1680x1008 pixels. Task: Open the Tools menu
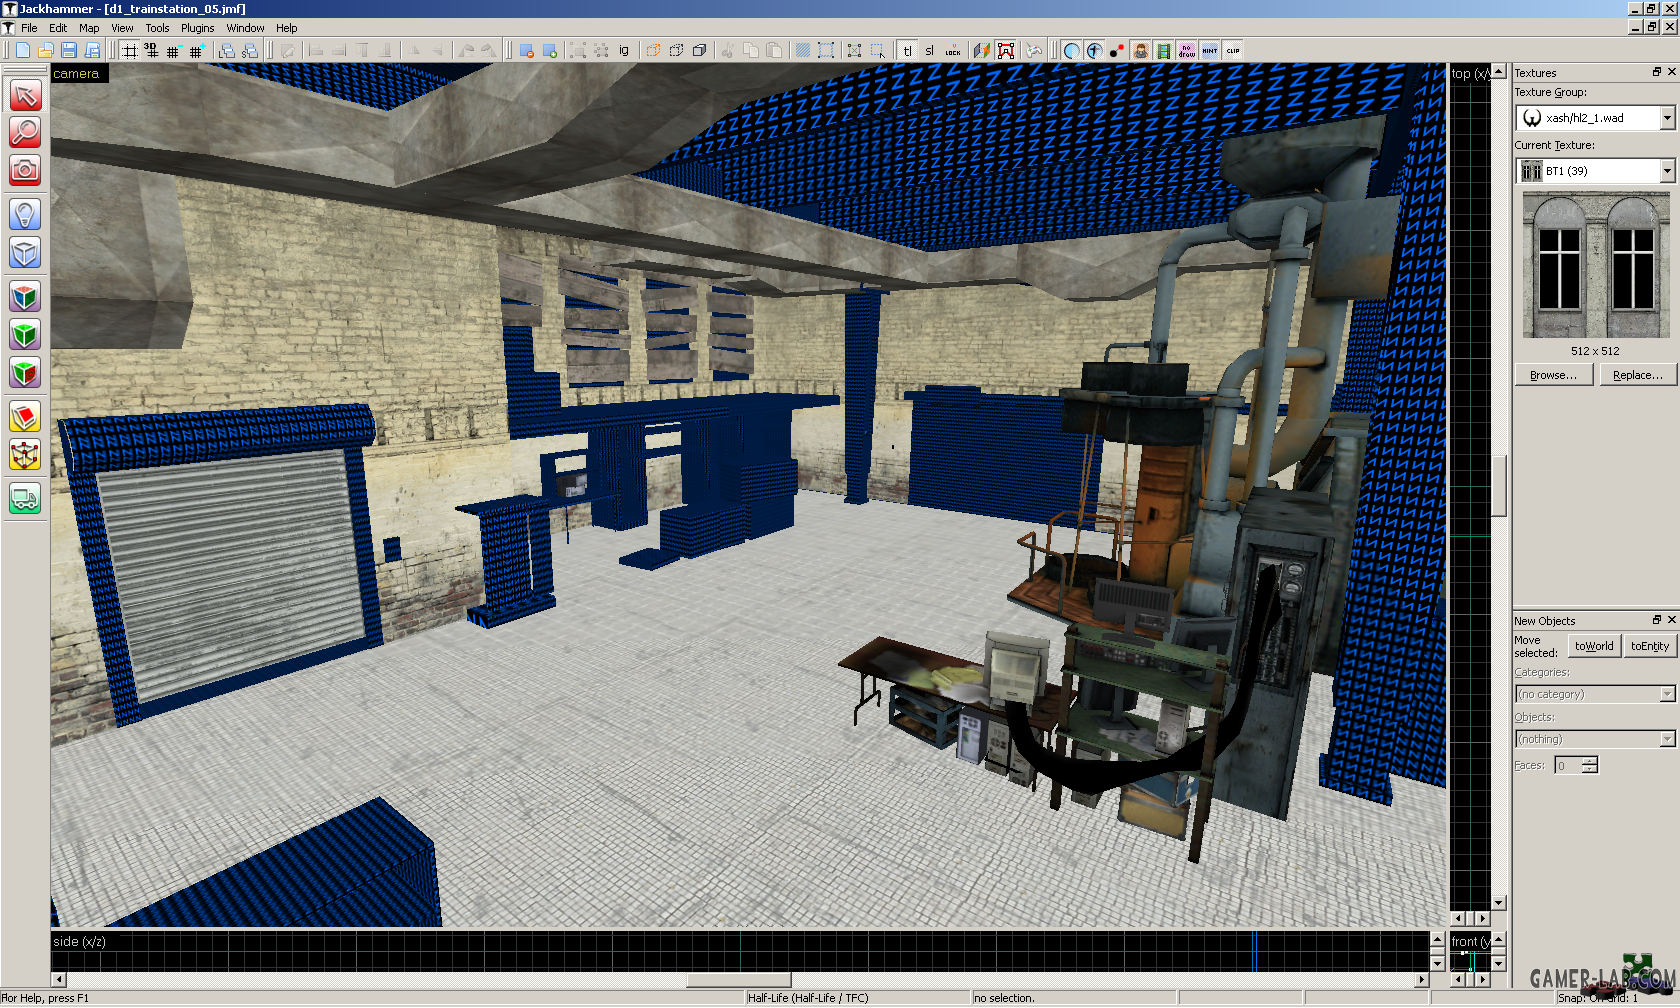pyautogui.click(x=157, y=28)
